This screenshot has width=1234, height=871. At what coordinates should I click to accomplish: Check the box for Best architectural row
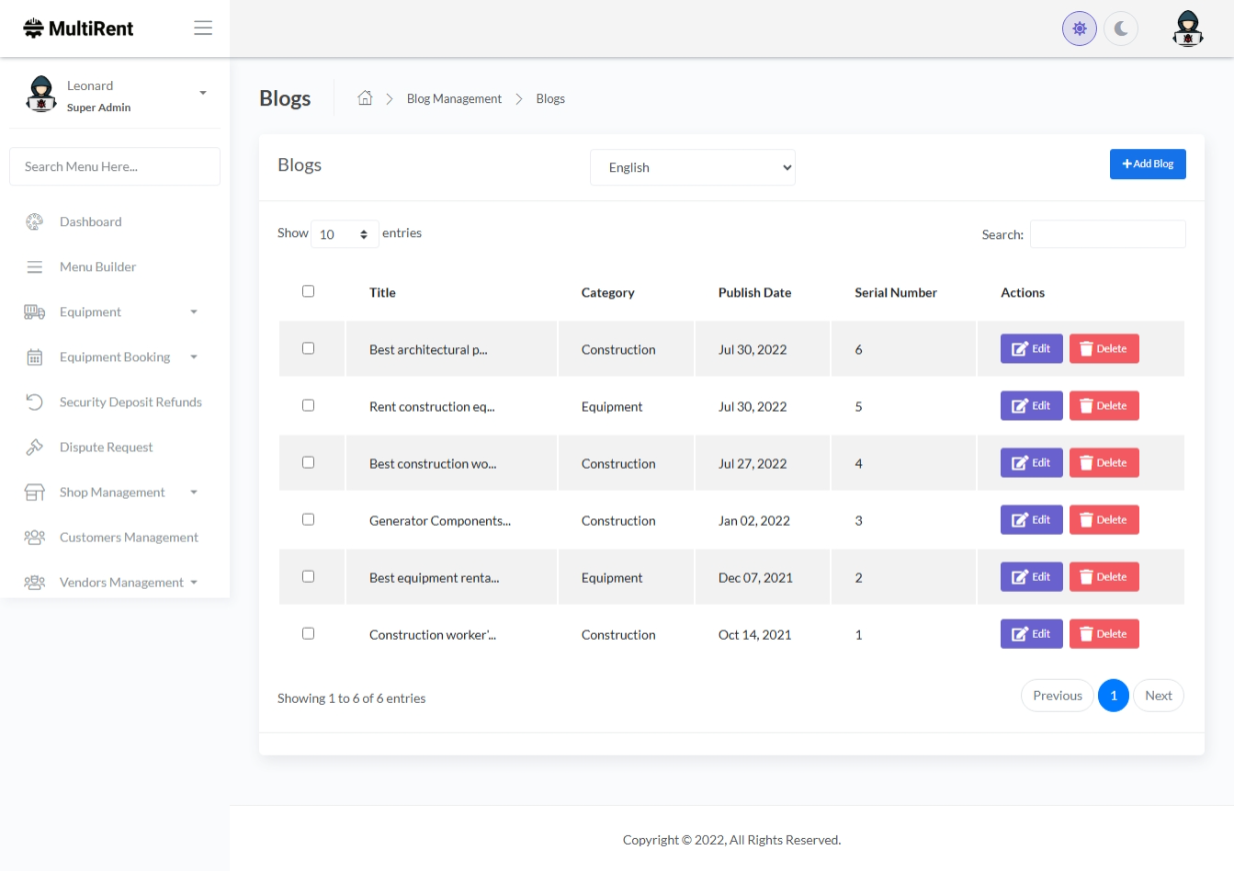pos(308,348)
